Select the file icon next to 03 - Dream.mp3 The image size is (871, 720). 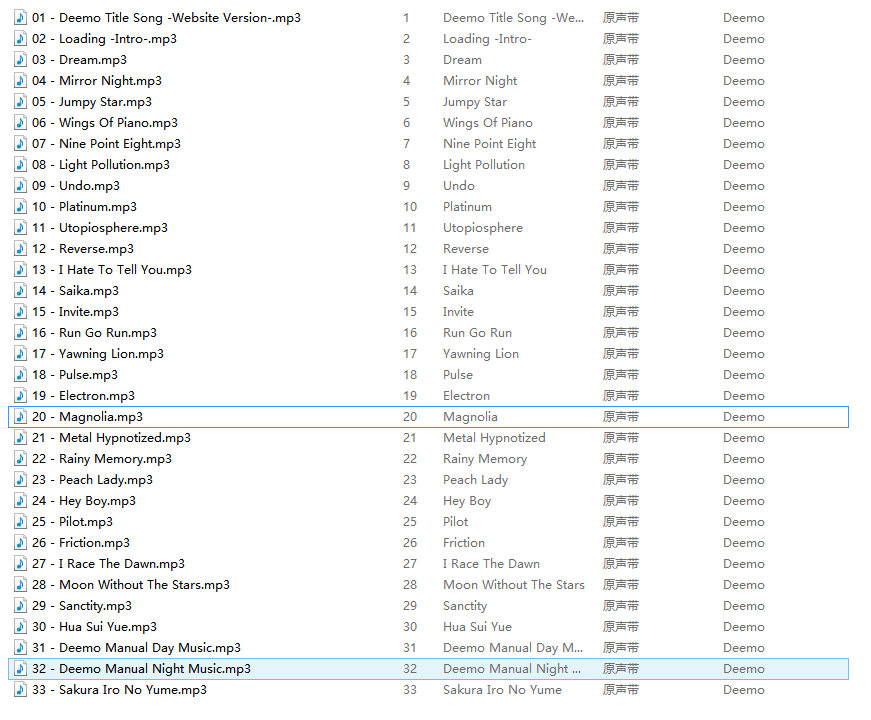coord(20,59)
